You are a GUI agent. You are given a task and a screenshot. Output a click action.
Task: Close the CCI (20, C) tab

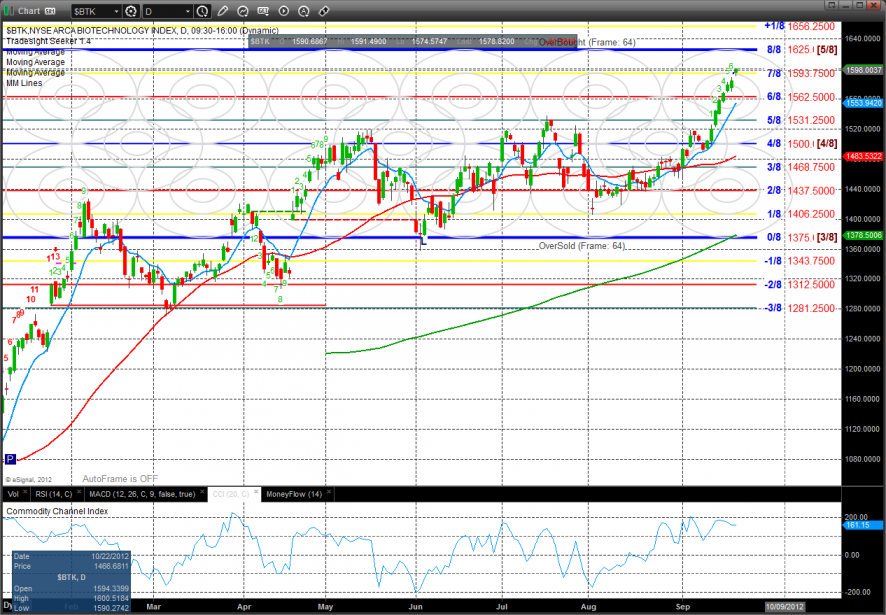(x=257, y=493)
